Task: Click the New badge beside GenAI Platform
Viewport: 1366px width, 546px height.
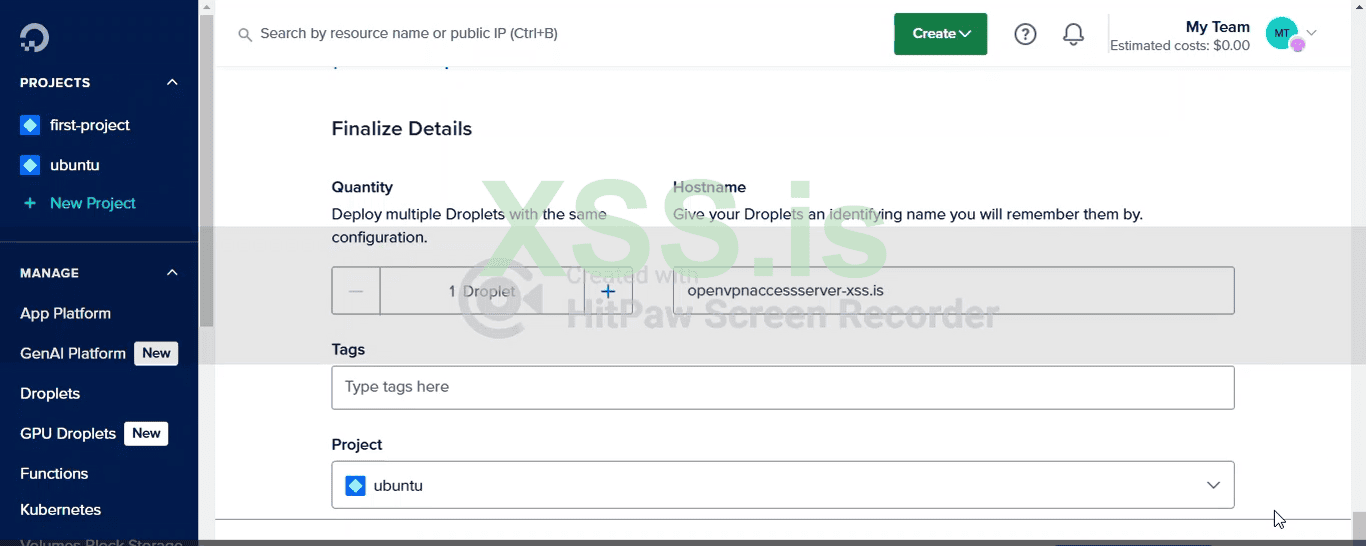Action: tap(156, 353)
